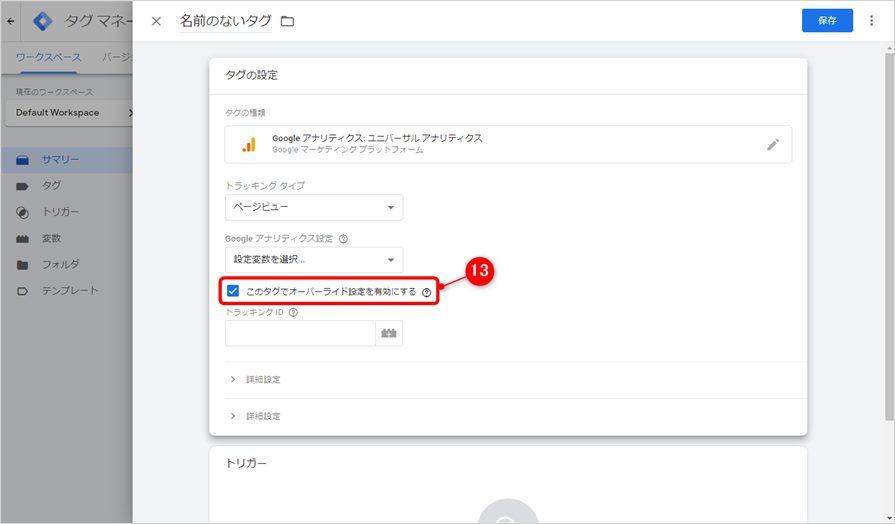This screenshot has width=895, height=524.
Task: Click help icon next to override setting label
Action: (x=426, y=292)
